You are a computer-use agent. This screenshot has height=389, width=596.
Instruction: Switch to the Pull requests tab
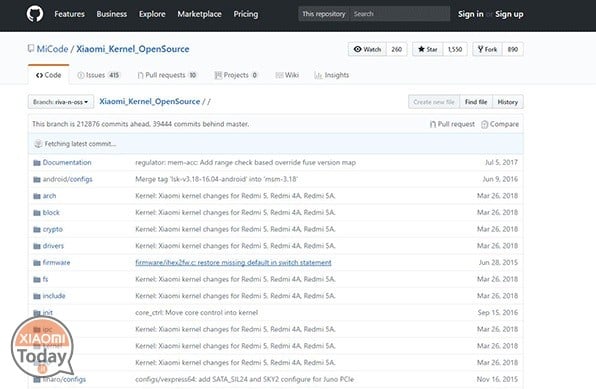point(167,75)
